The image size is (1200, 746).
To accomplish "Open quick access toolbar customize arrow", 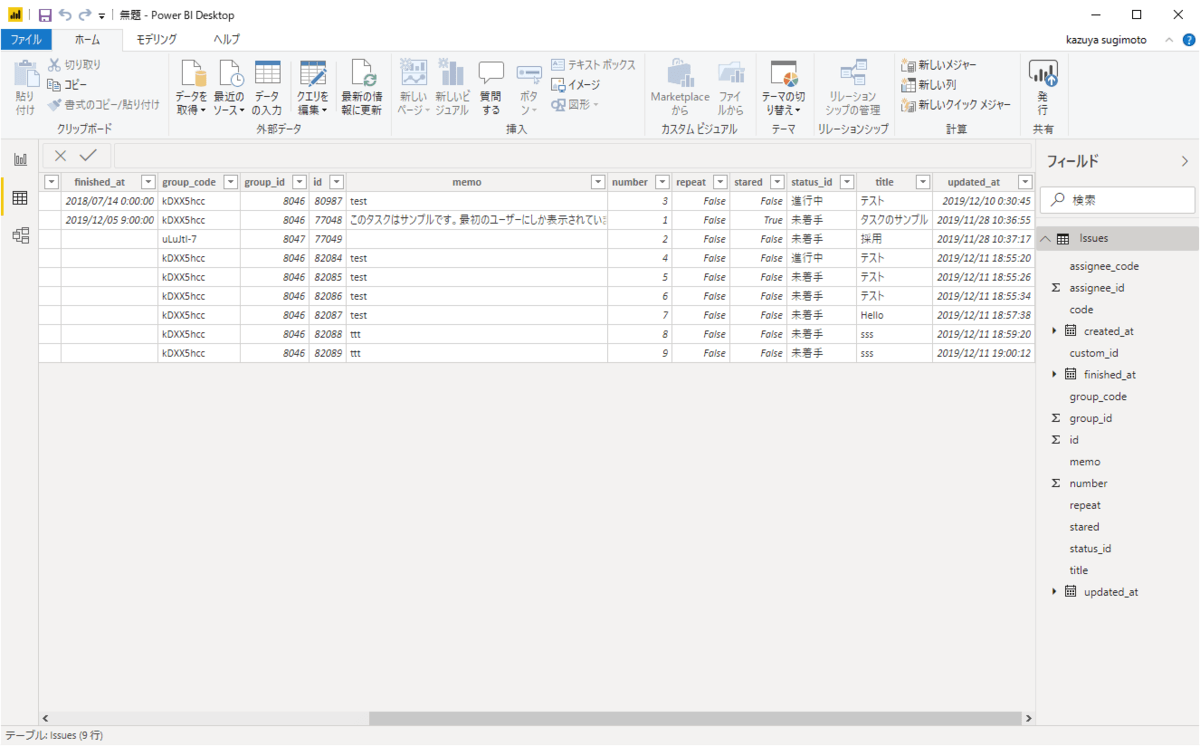I will [102, 16].
